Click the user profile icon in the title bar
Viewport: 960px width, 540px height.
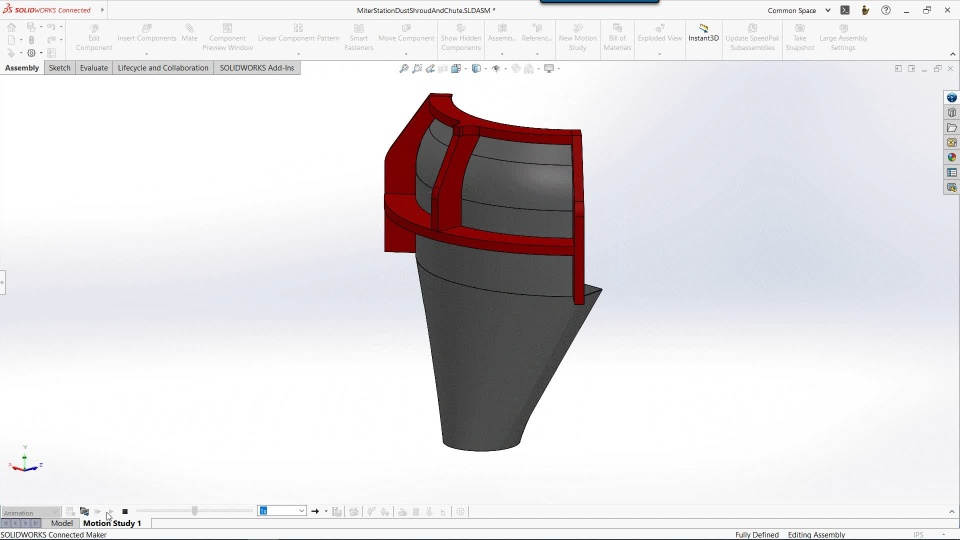865,10
